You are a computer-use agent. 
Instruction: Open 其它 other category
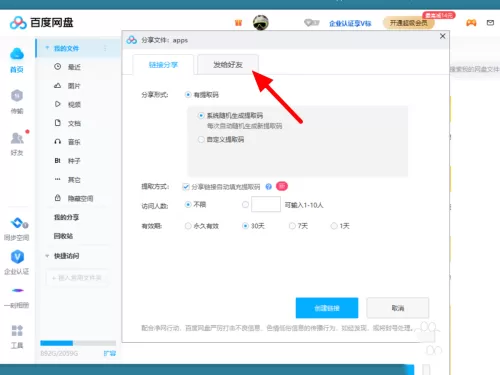tap(74, 180)
